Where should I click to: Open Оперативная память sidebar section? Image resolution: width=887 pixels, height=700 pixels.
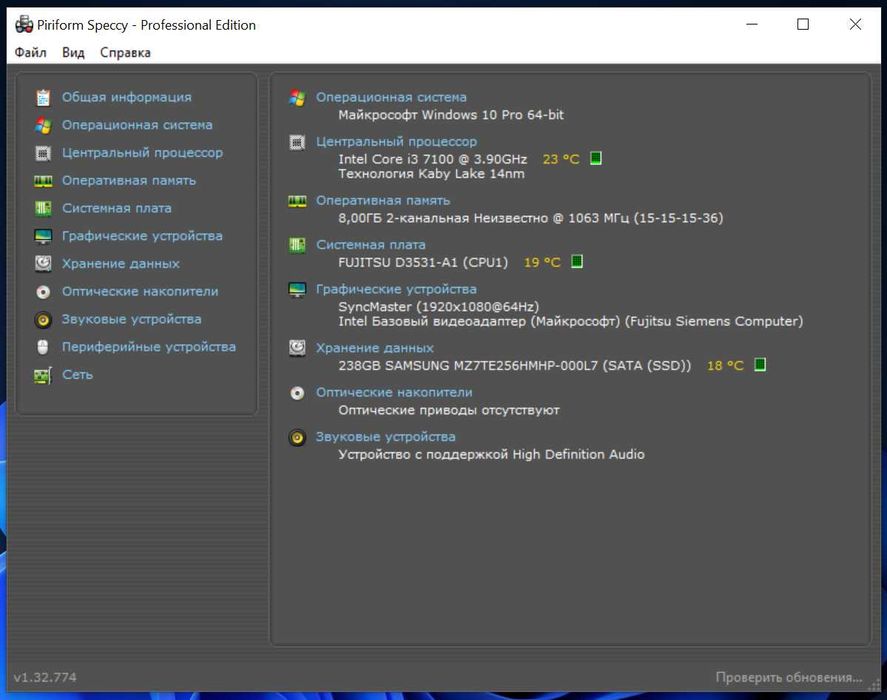[x=129, y=181]
